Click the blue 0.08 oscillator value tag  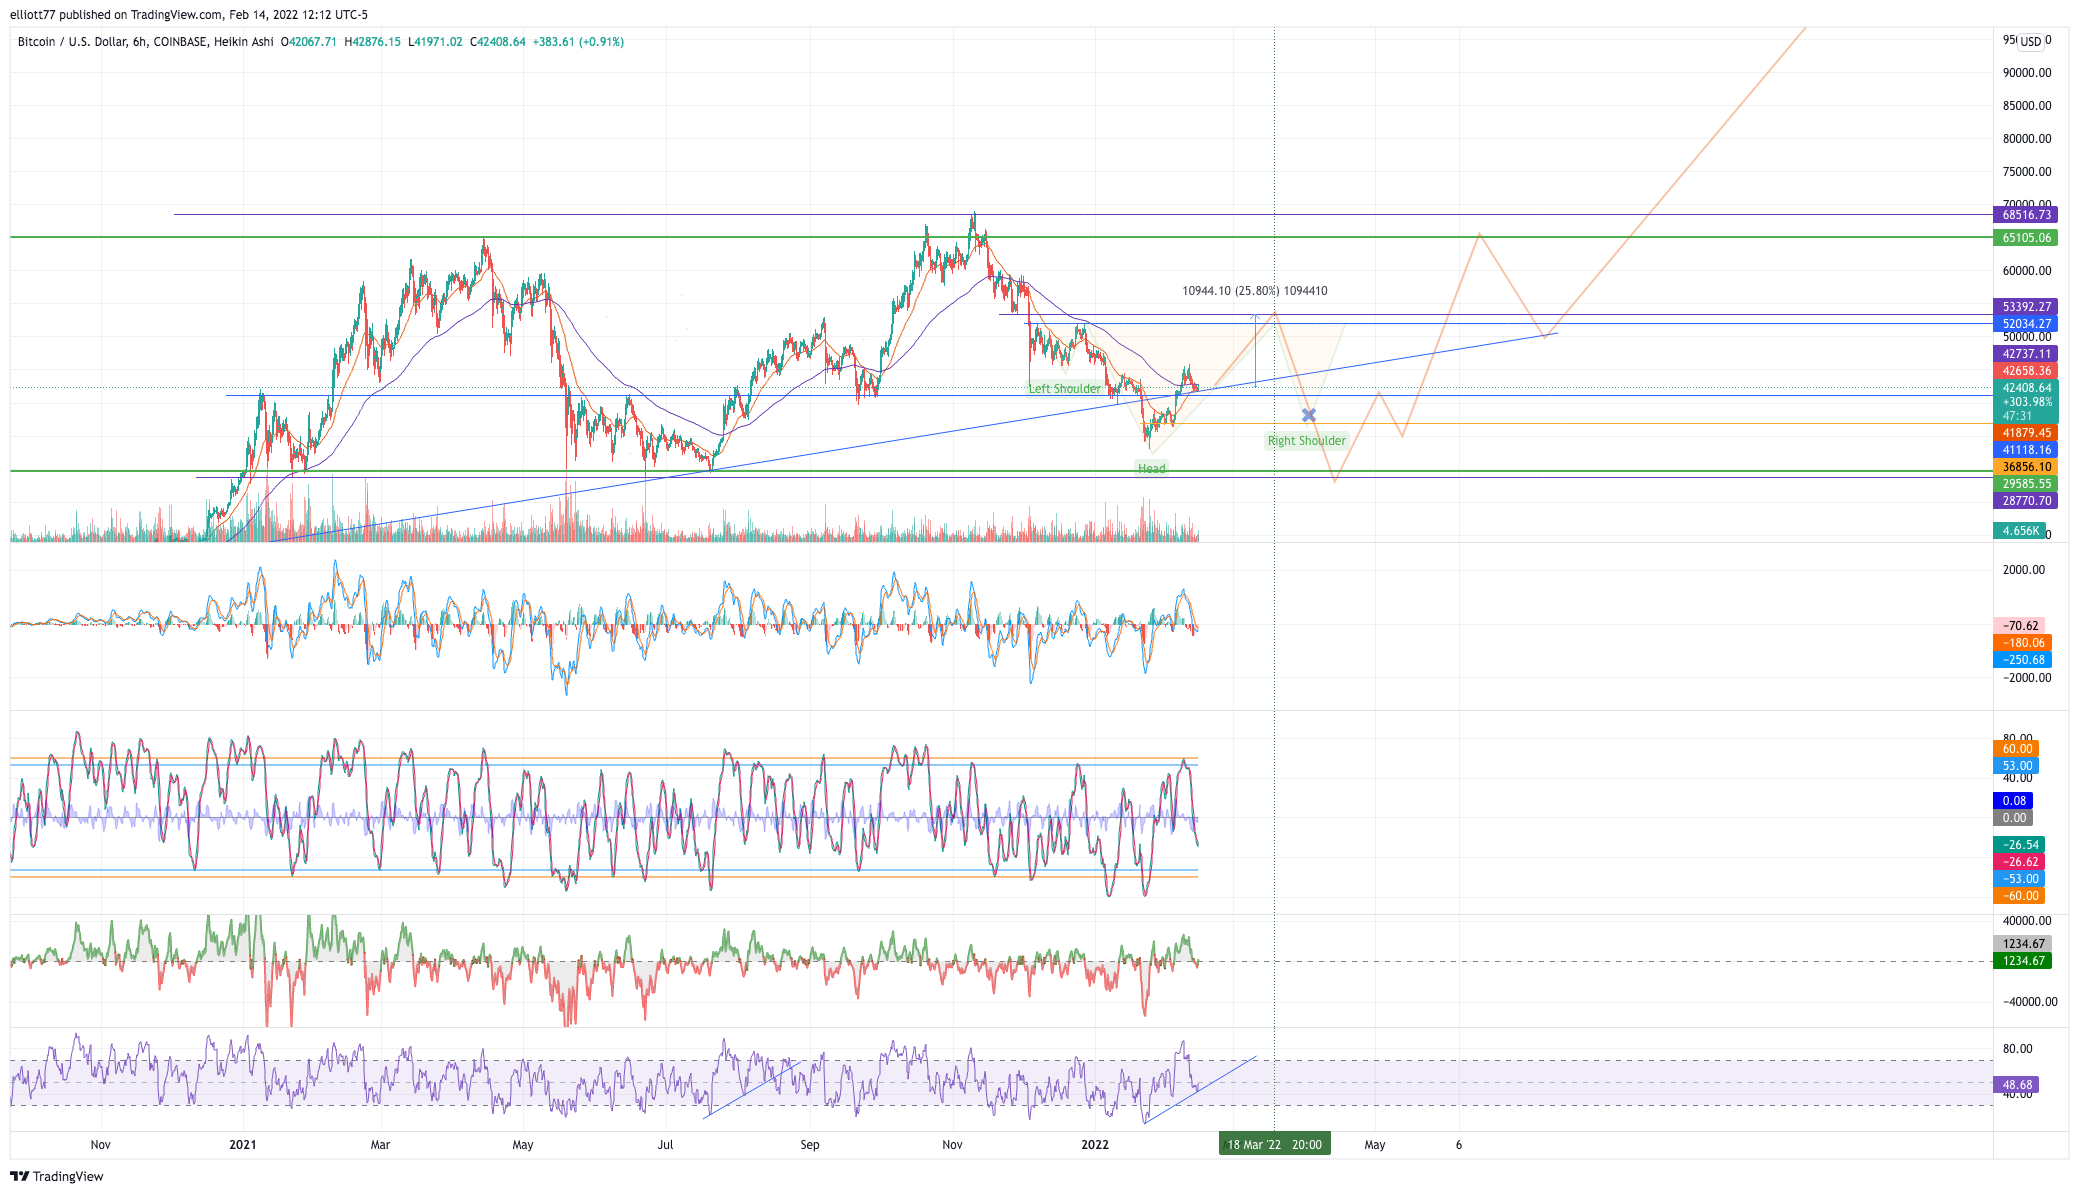[x=2013, y=801]
